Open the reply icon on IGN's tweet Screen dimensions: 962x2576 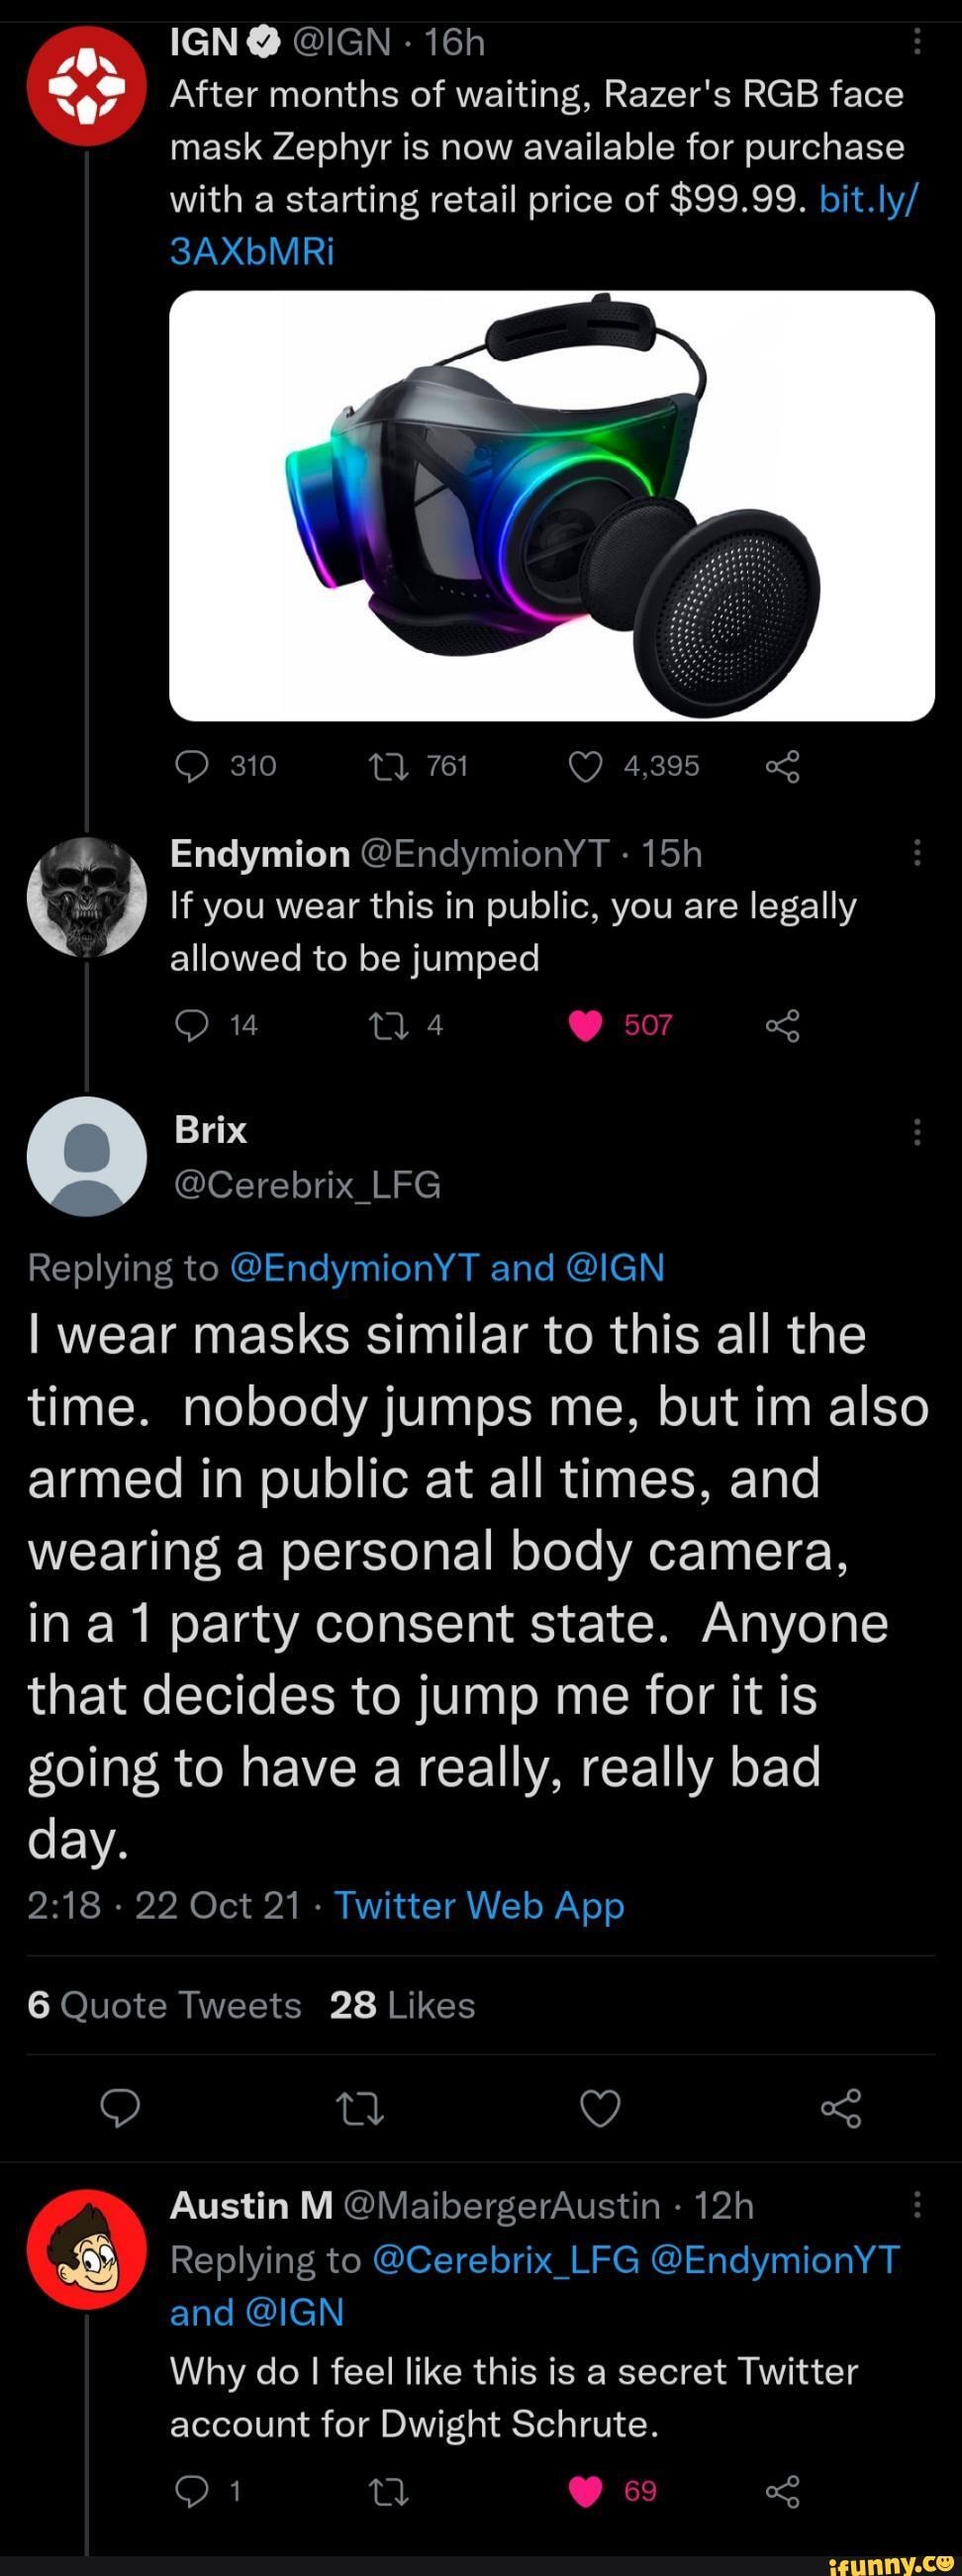191,767
